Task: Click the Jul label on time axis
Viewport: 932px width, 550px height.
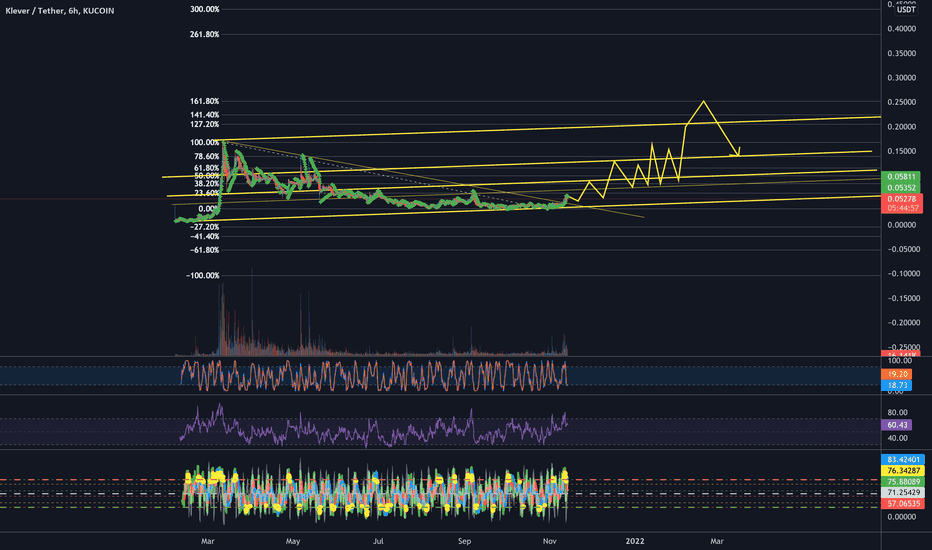Action: coord(378,541)
